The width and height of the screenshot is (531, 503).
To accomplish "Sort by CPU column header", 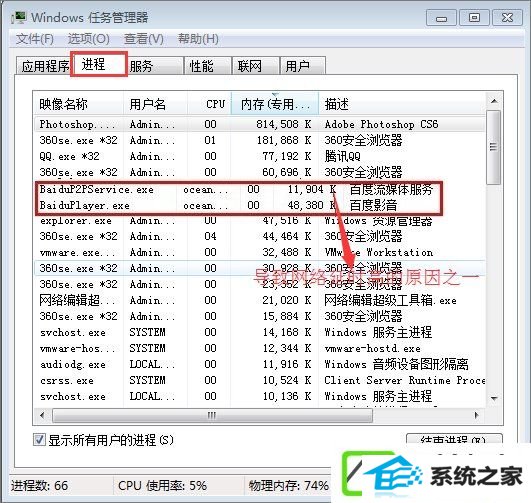I will pos(209,104).
